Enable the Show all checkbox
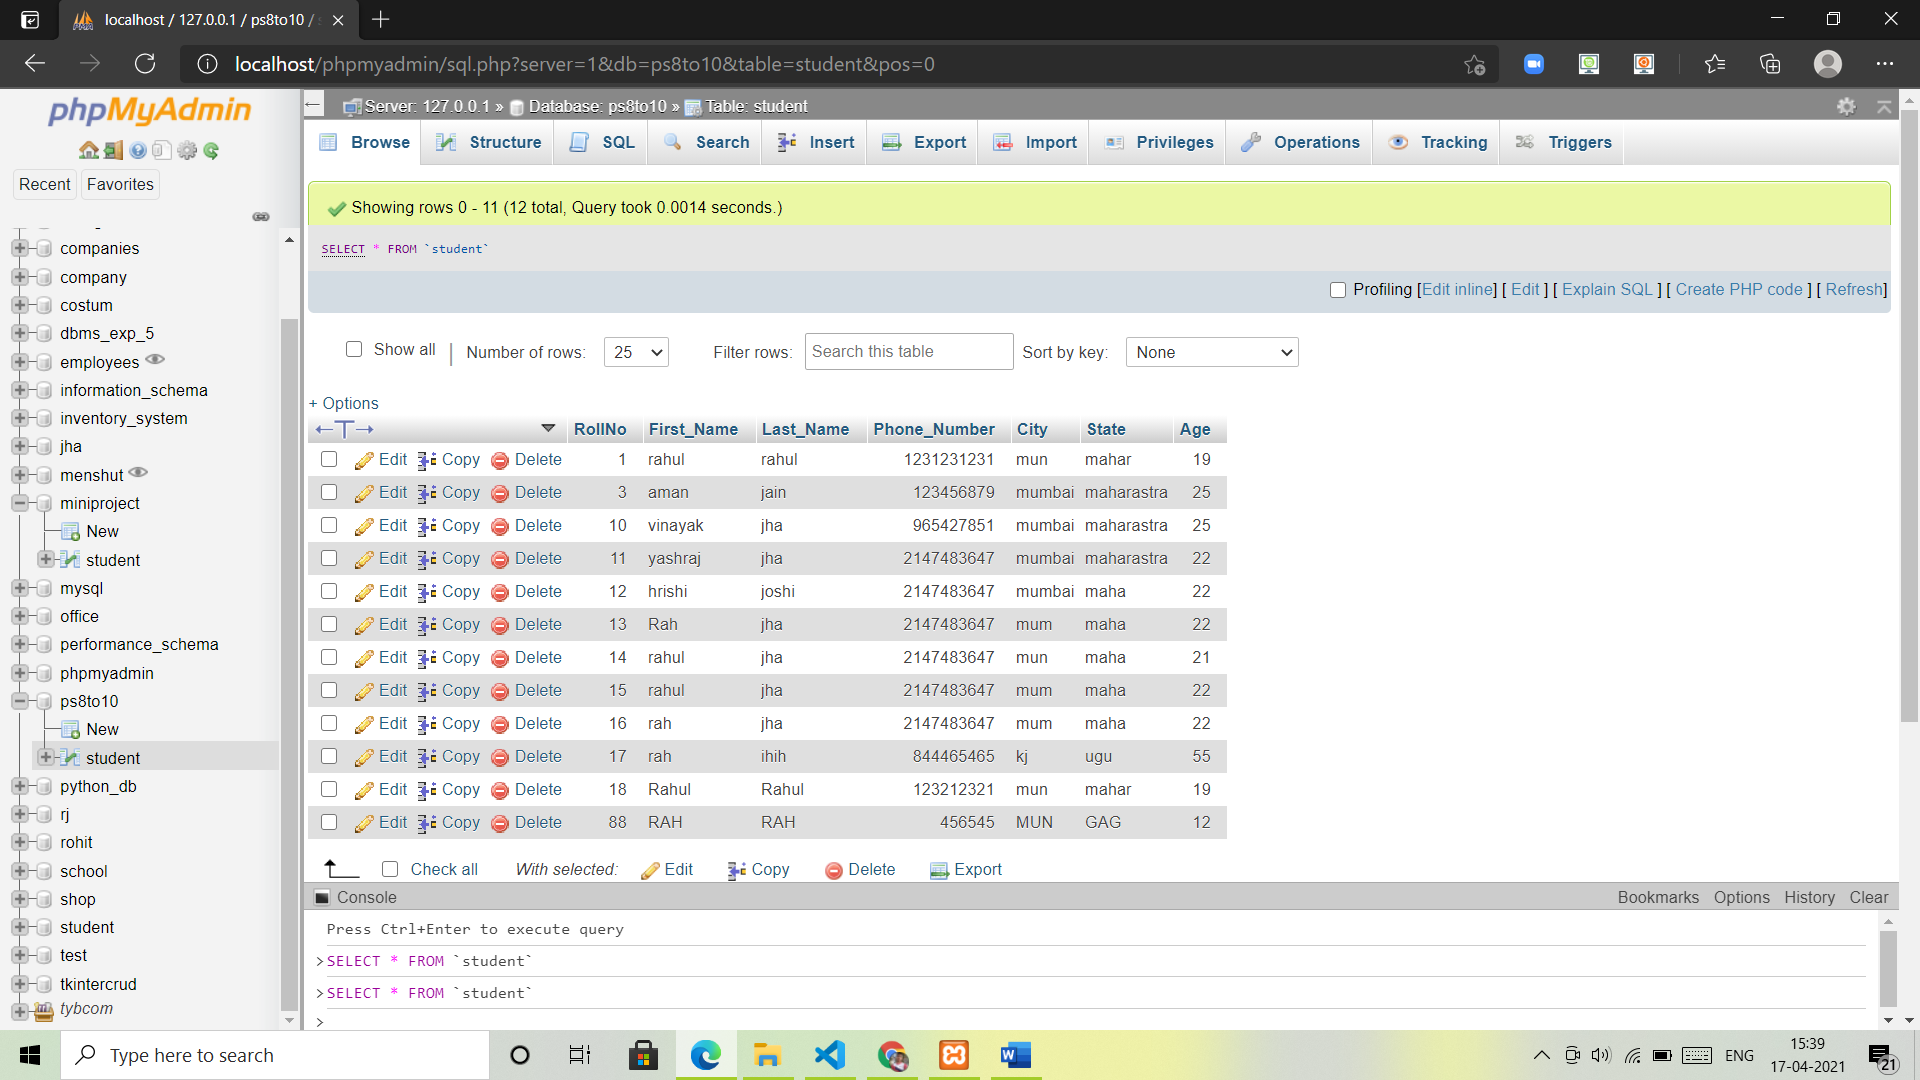The image size is (1920, 1080). pyautogui.click(x=354, y=350)
